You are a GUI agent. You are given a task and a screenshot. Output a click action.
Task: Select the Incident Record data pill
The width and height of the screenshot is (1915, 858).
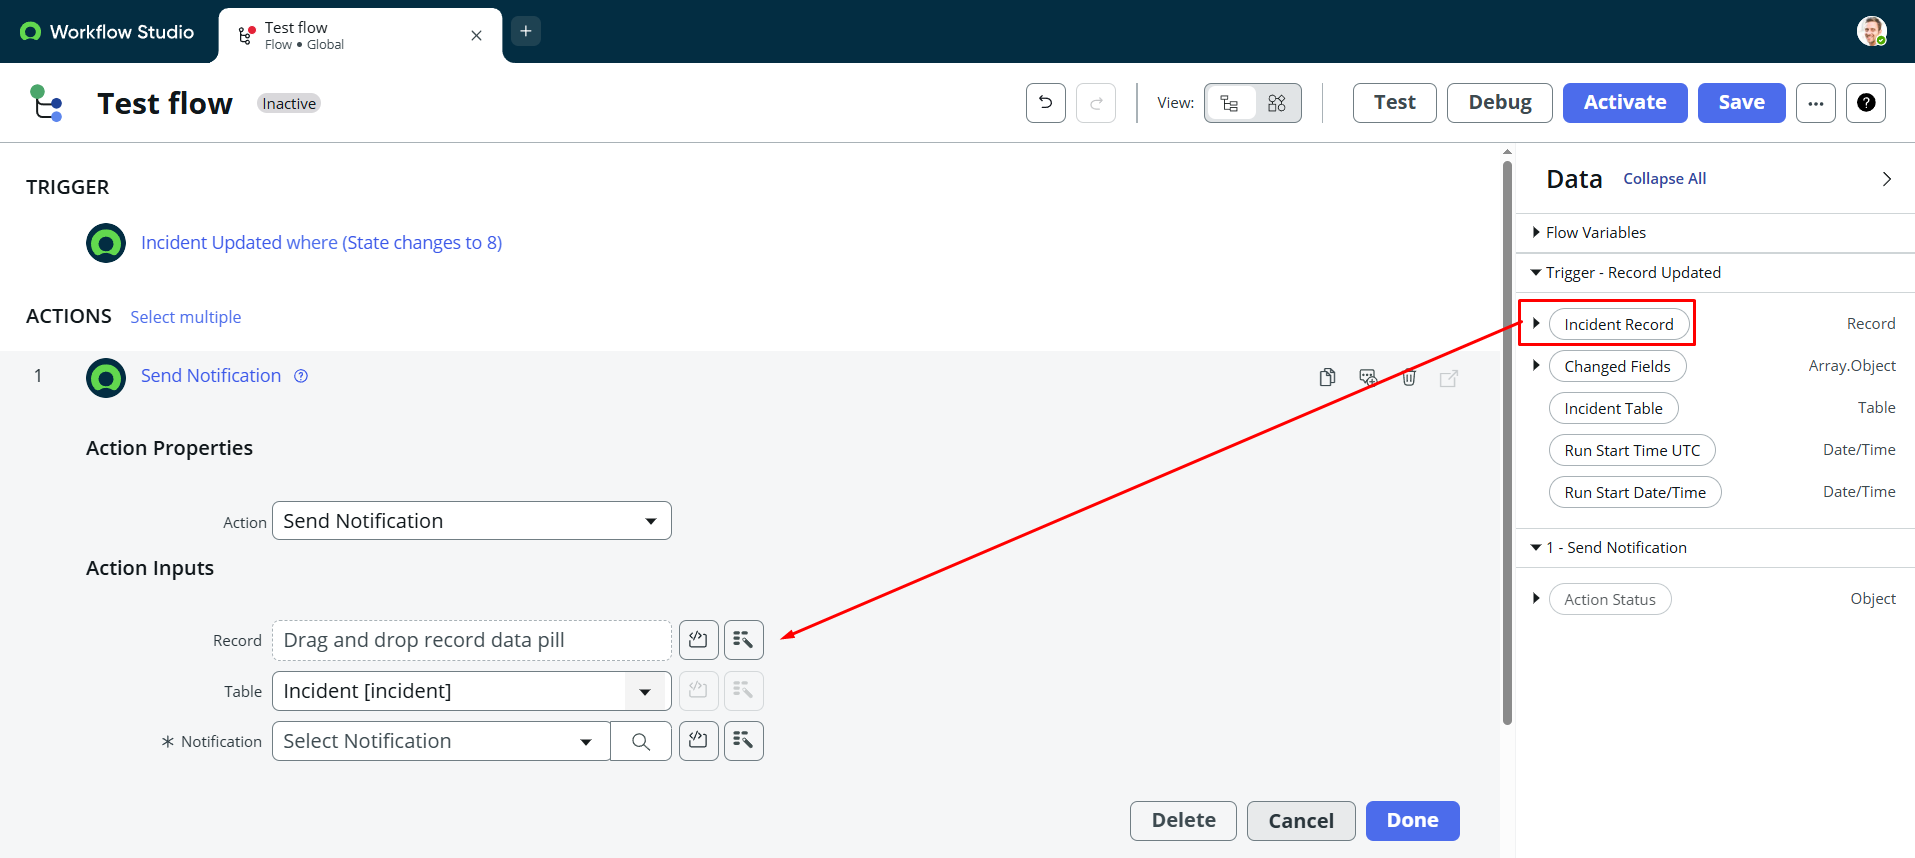(1619, 324)
